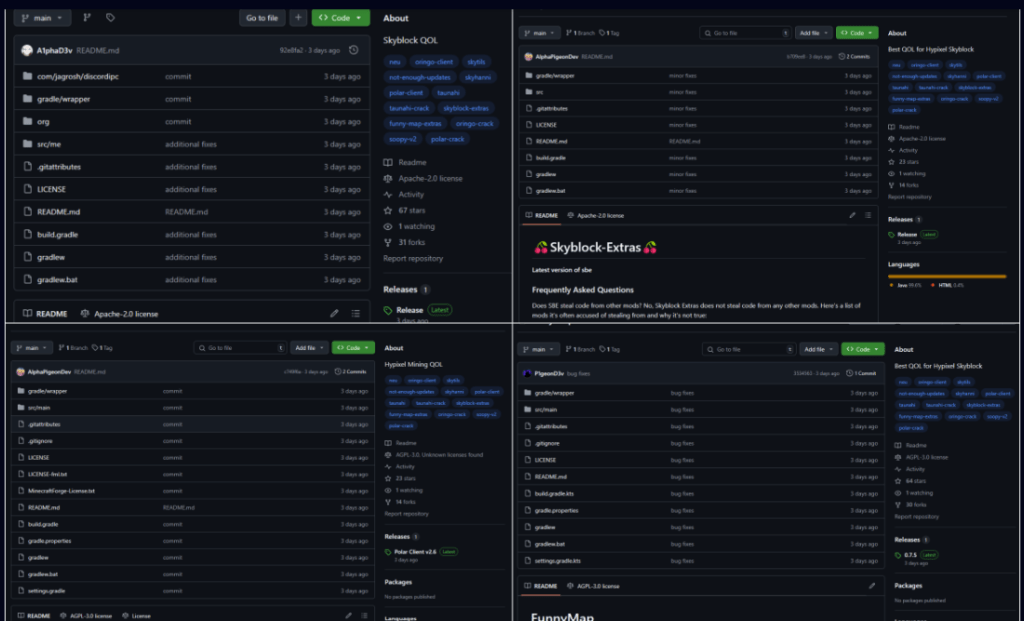
Task: Open oringo-client topic tag in Skyblock QOL About
Action: click(x=434, y=62)
